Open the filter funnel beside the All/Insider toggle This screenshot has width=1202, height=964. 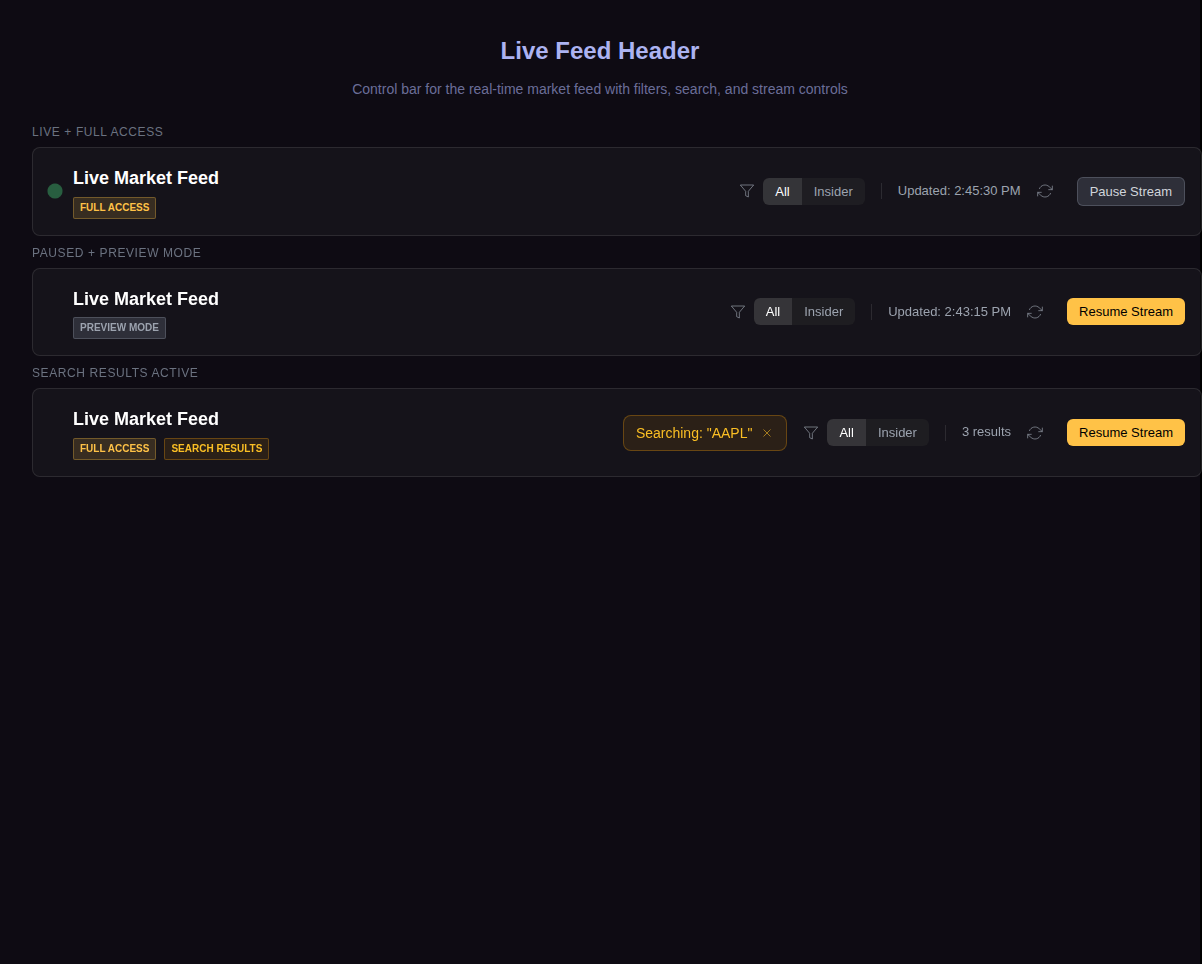click(746, 191)
